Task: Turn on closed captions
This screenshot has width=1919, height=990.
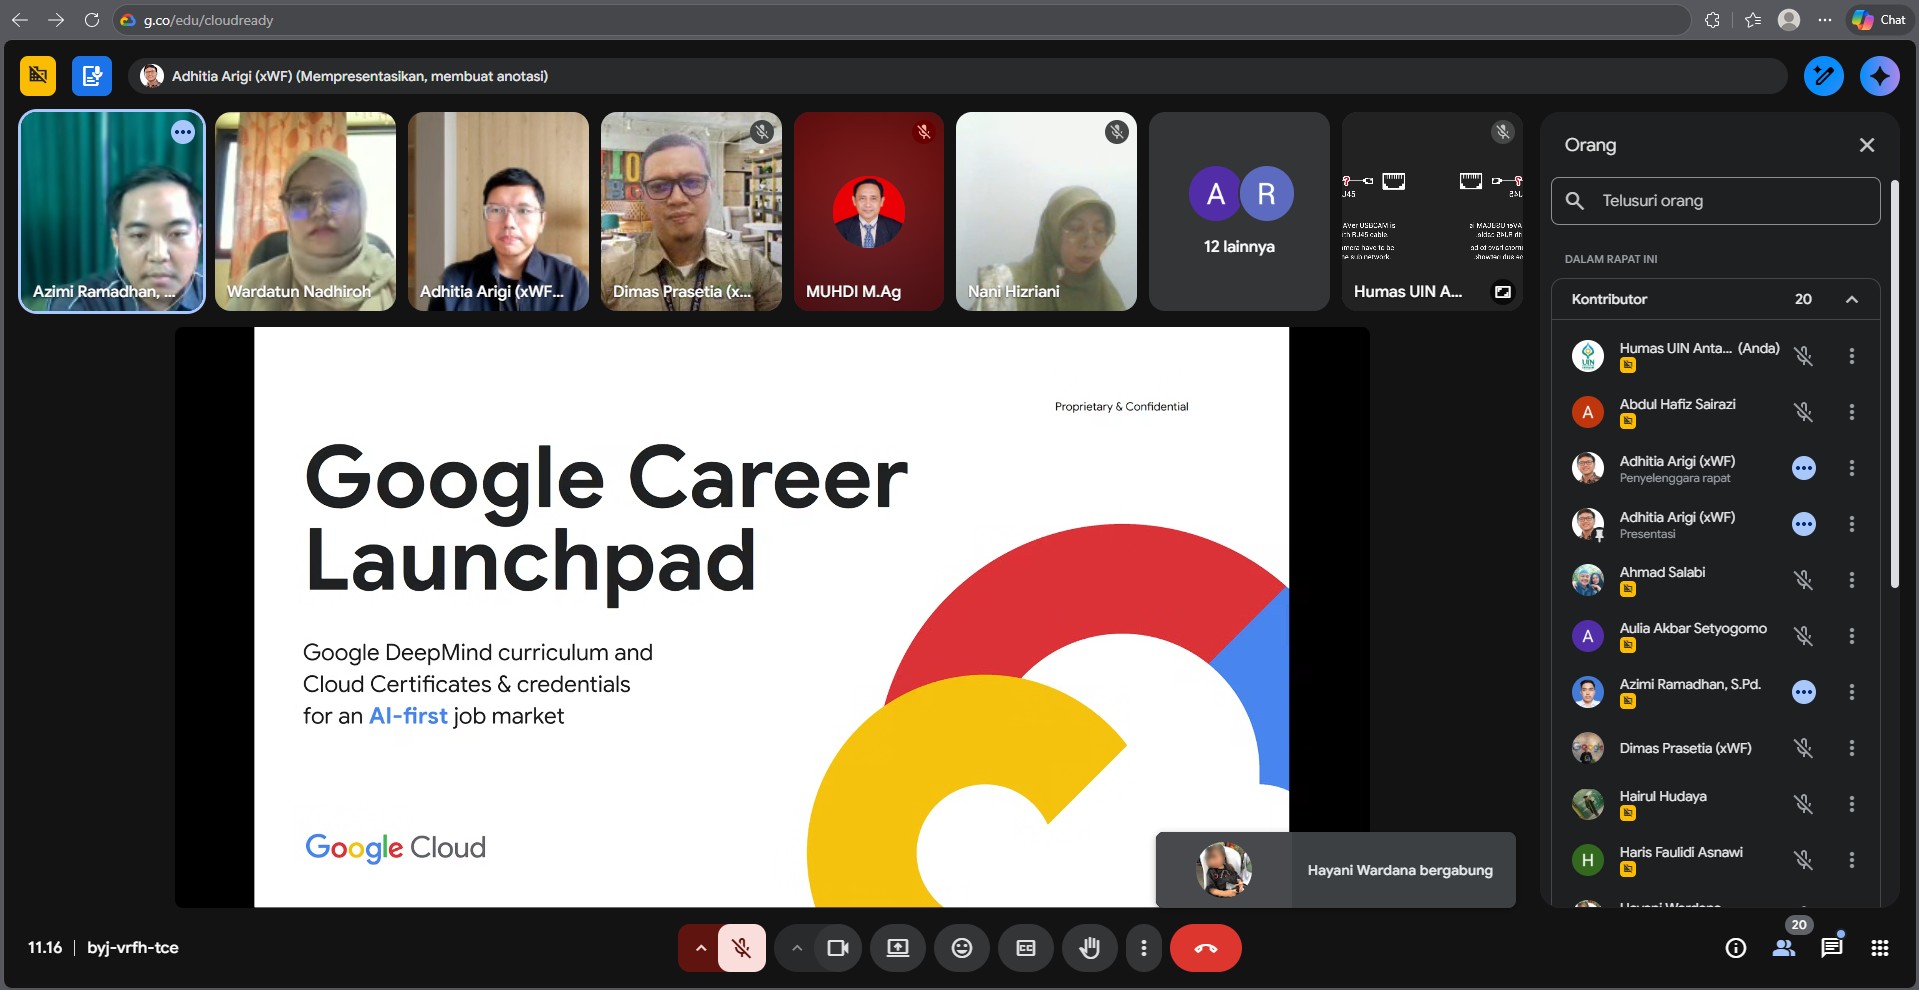Action: 1026,948
